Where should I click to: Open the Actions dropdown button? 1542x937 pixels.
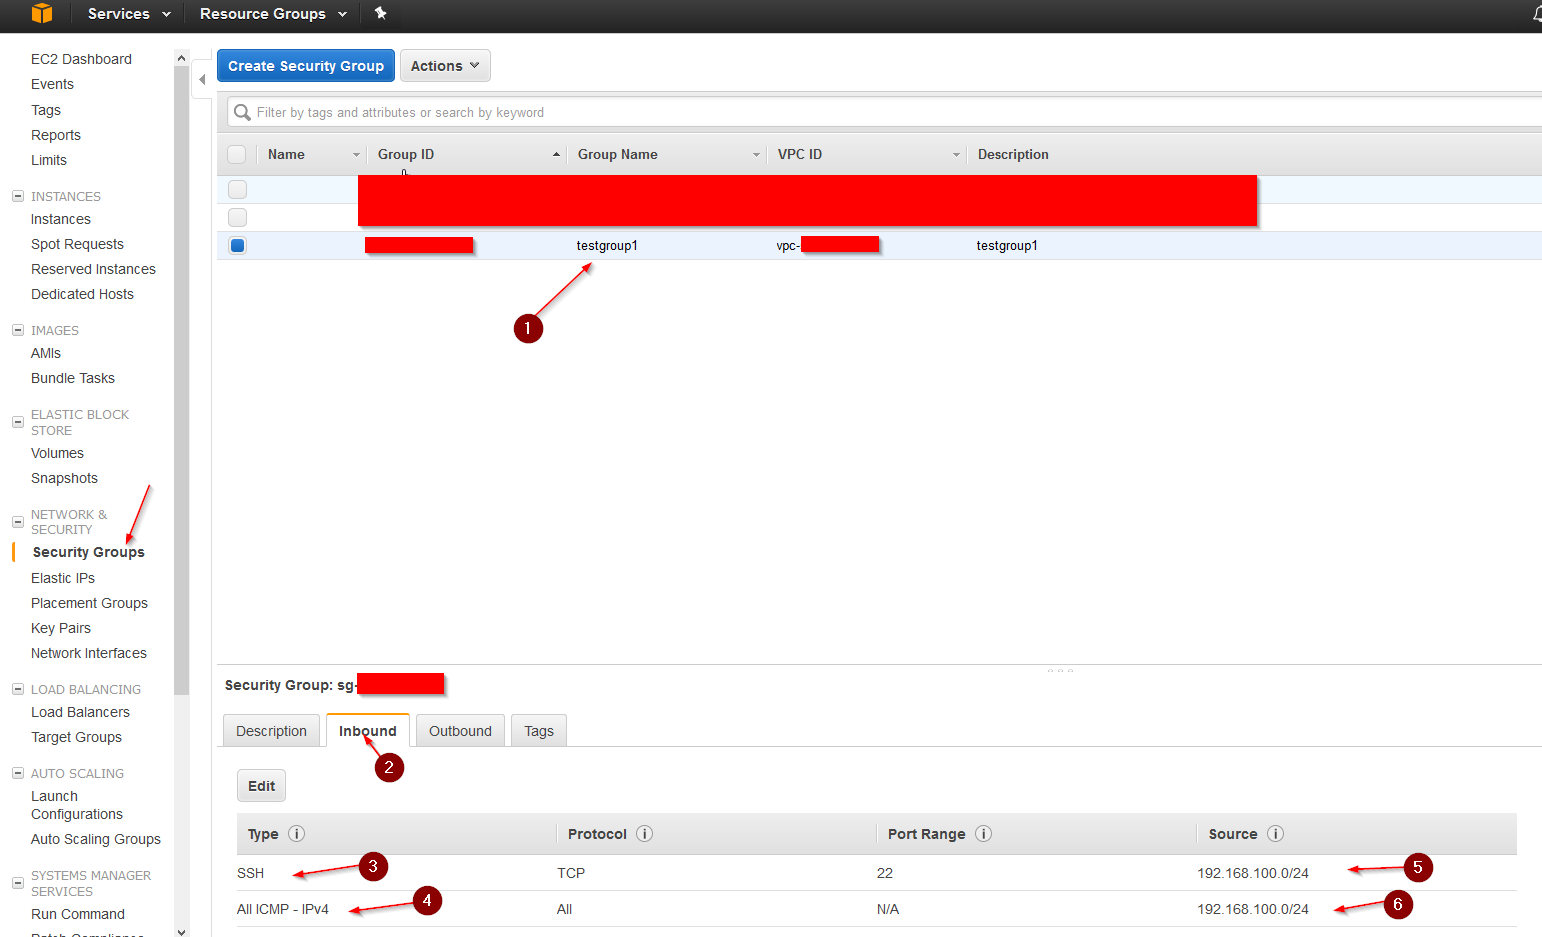(445, 66)
